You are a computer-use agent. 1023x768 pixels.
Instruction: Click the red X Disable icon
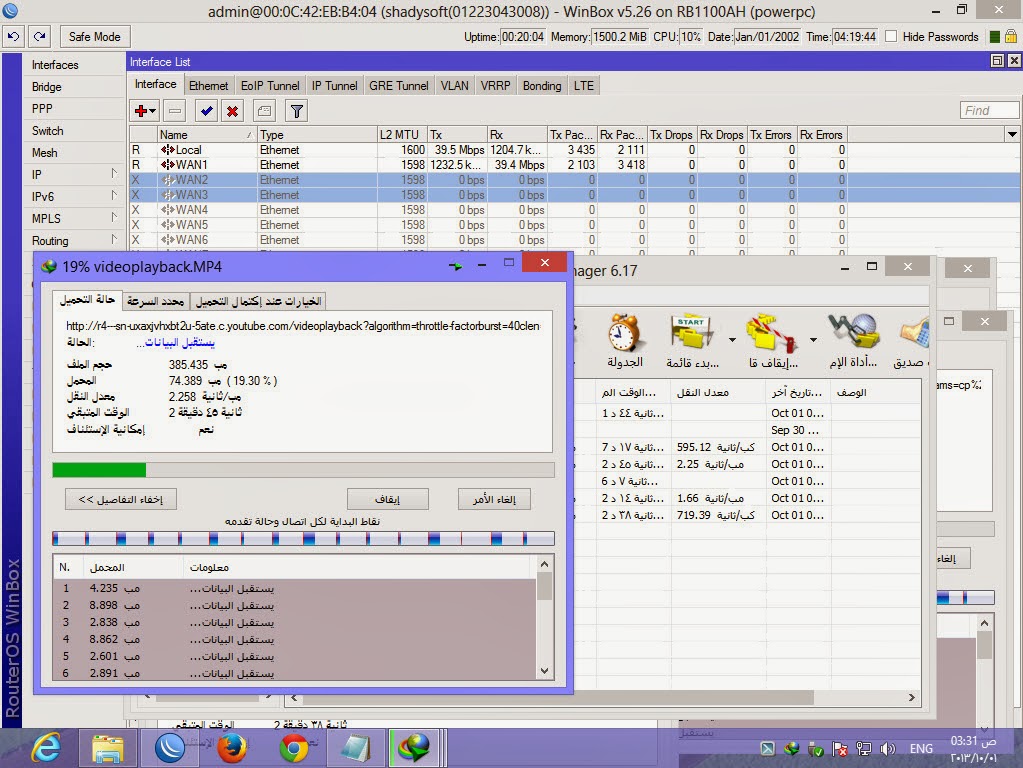[x=232, y=111]
